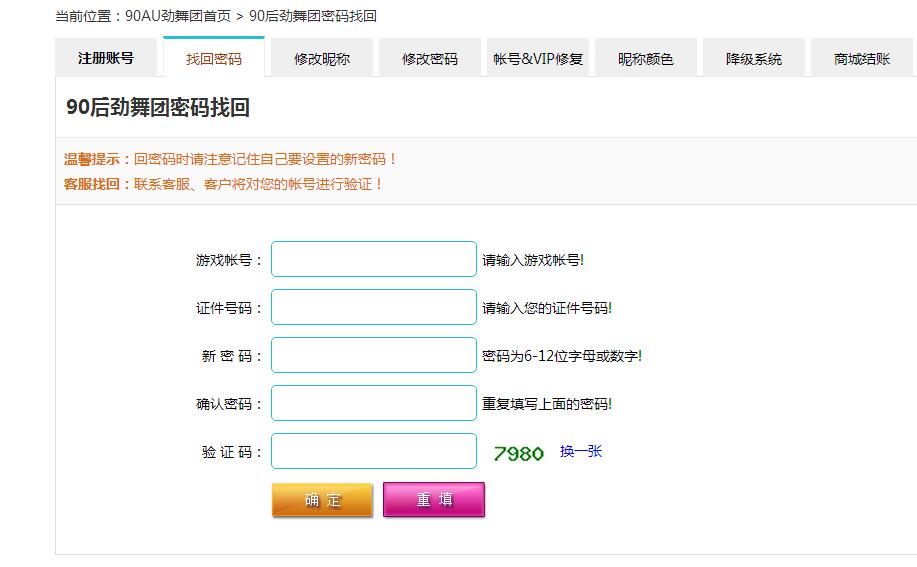
Task: Click the 确认密码 input field
Action: [374, 403]
